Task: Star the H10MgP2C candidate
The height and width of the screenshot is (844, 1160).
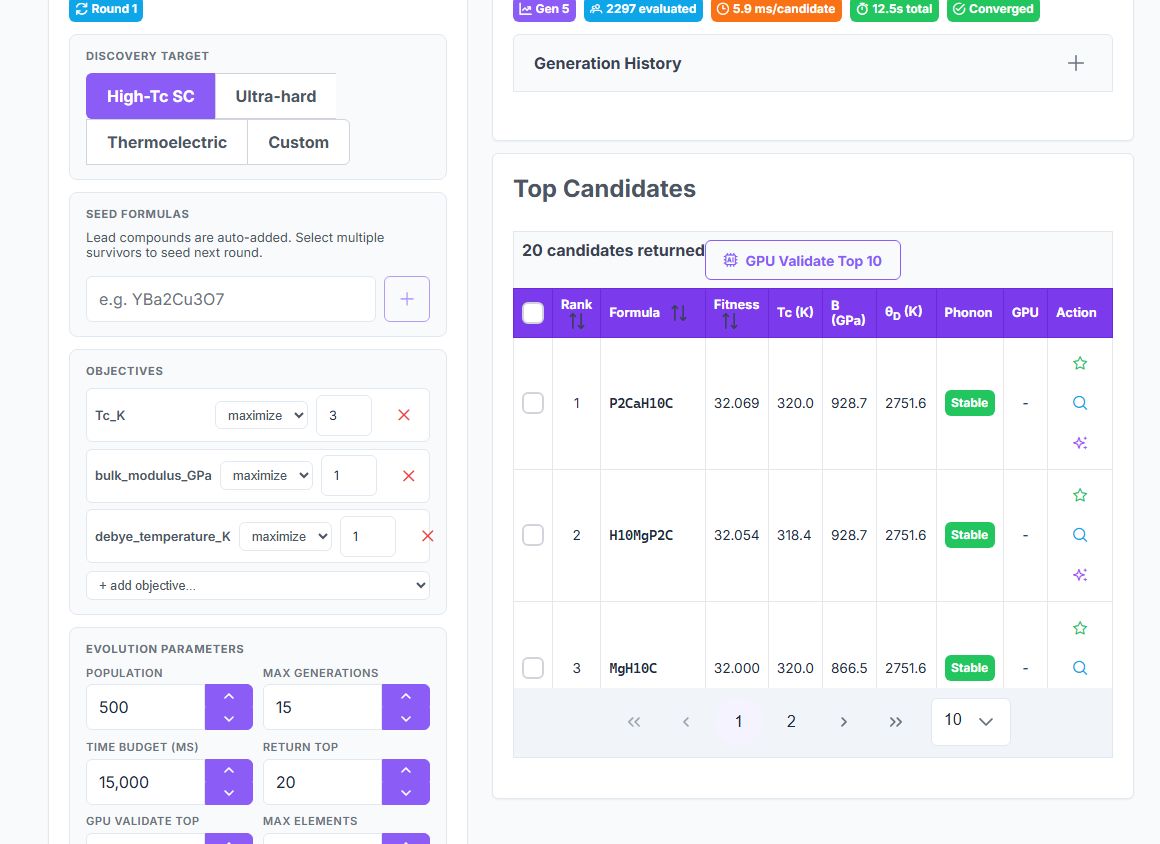Action: (x=1079, y=496)
